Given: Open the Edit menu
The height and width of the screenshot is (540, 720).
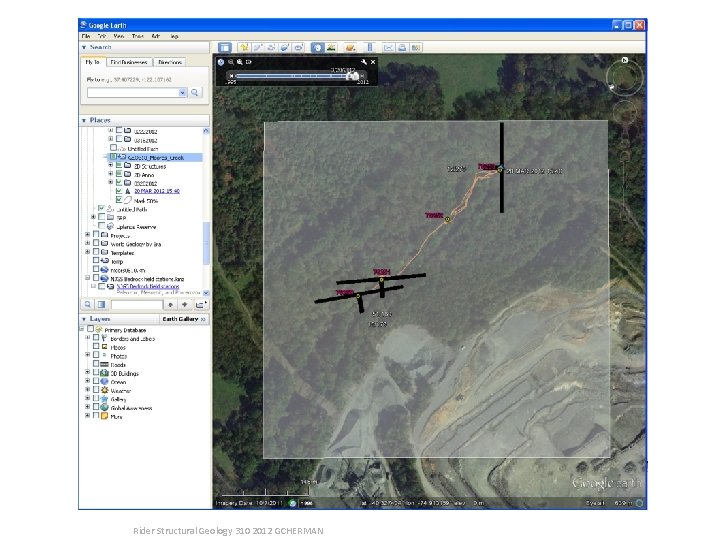Looking at the screenshot, I should pyautogui.click(x=102, y=36).
